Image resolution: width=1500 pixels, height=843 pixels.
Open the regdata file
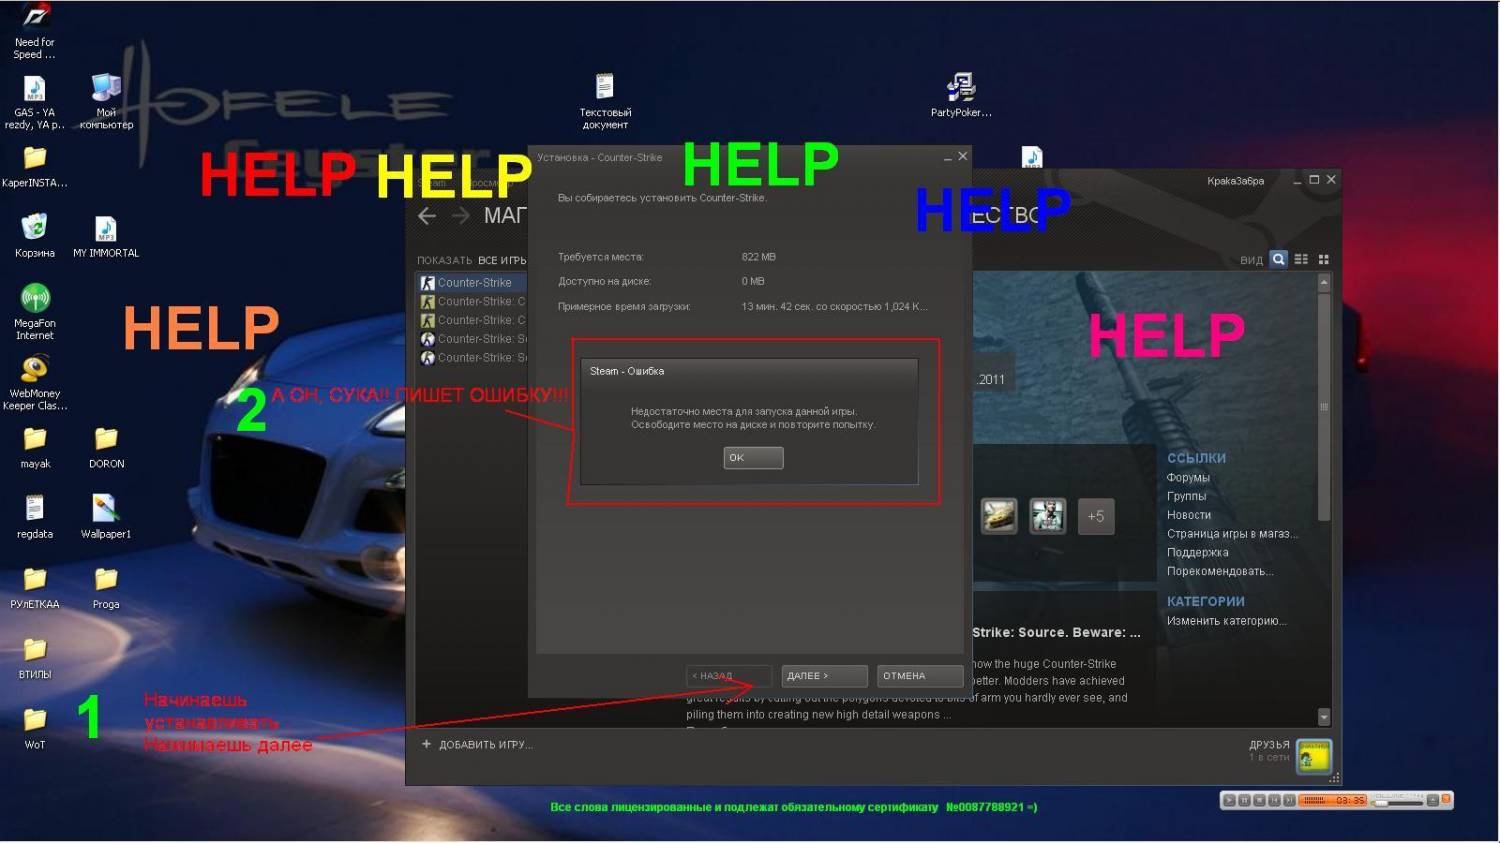35,518
